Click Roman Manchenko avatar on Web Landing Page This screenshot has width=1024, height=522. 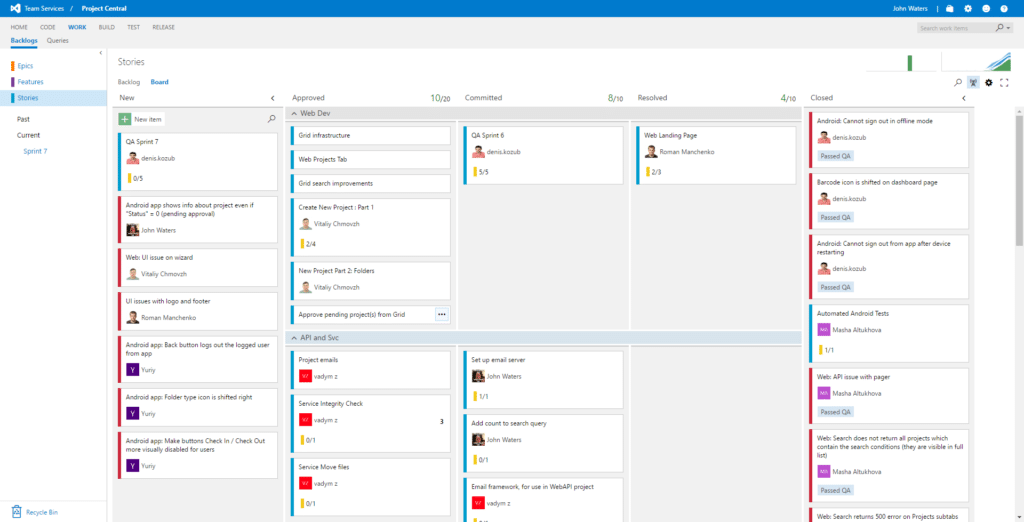[651, 152]
